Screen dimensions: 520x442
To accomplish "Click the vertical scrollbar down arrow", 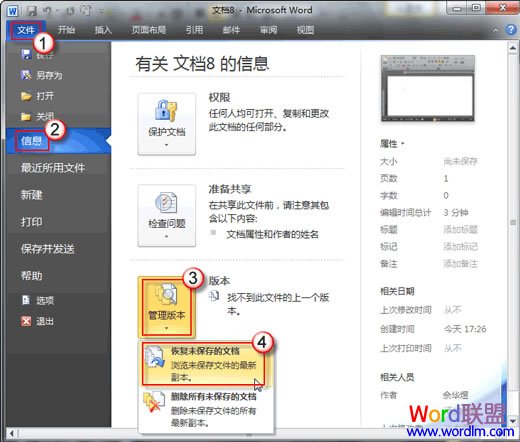I will click(513, 421).
